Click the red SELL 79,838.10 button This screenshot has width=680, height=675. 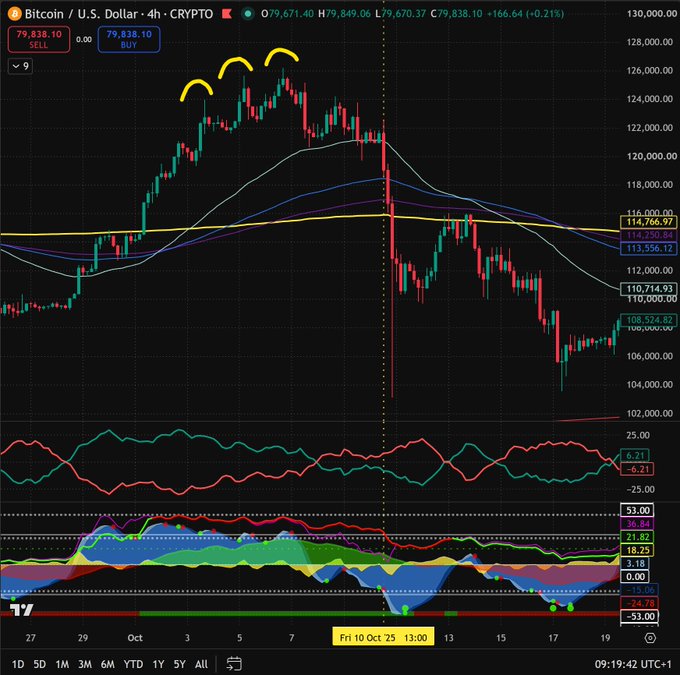[39, 39]
